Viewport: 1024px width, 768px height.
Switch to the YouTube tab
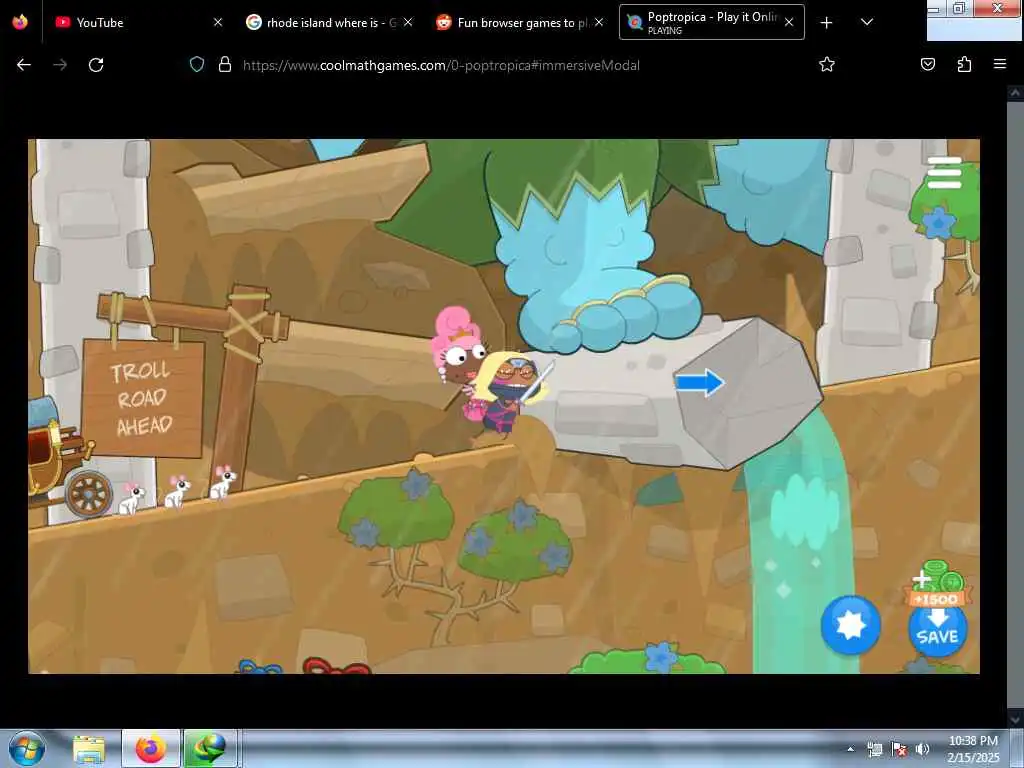point(137,22)
